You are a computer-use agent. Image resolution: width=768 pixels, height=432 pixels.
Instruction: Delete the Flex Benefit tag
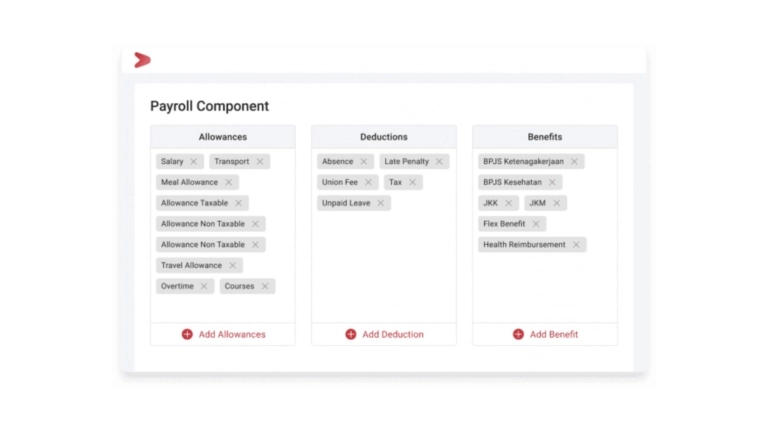pos(536,224)
